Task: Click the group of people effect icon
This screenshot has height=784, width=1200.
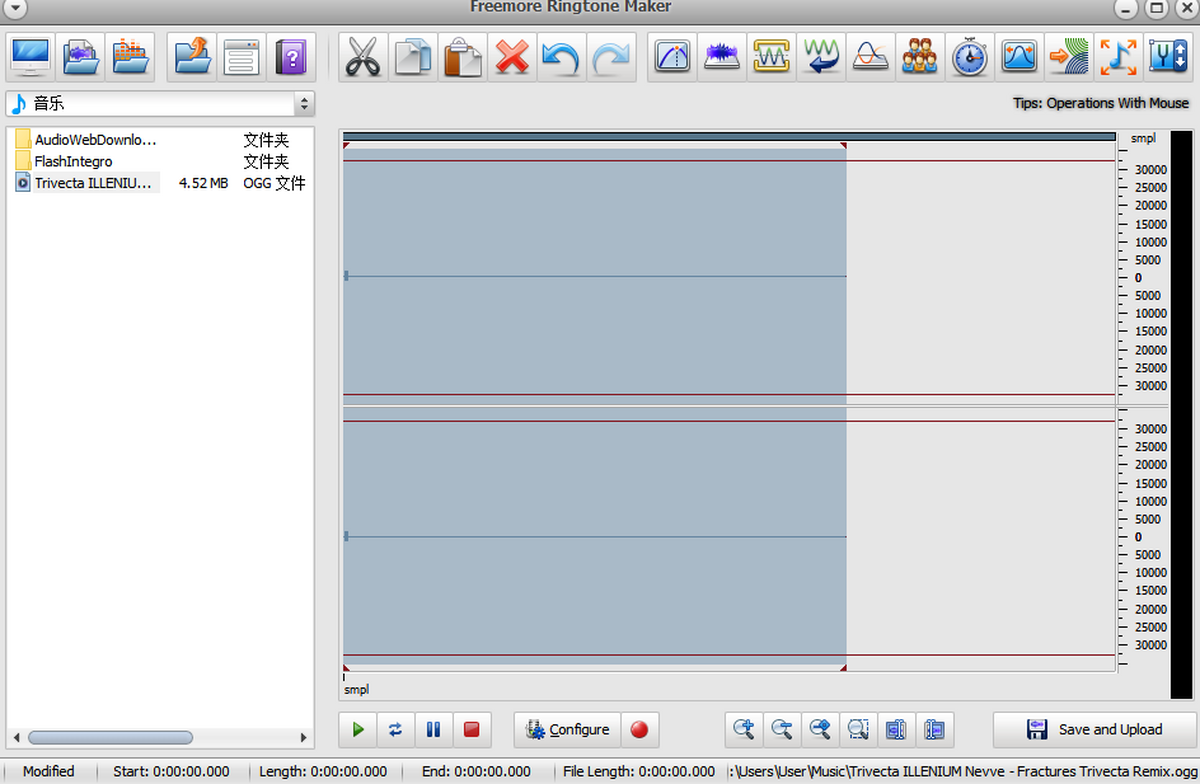Action: click(920, 56)
